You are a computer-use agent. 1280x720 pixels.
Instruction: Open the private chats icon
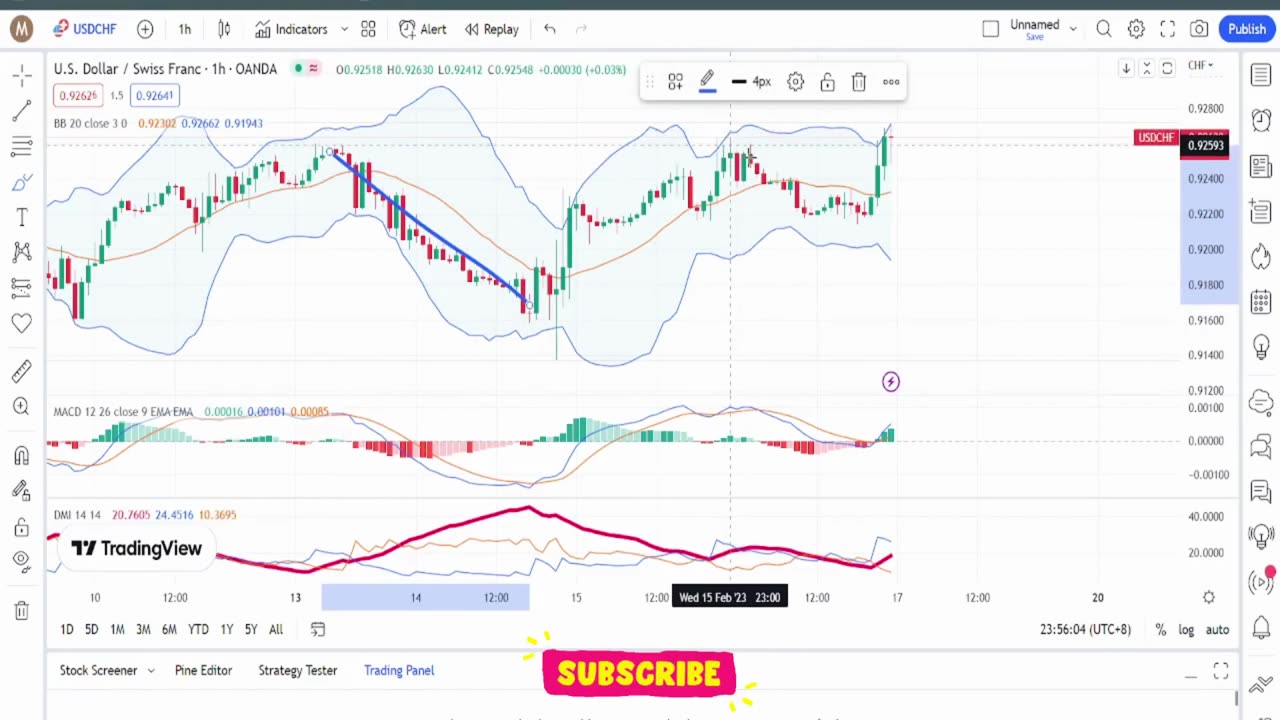pos(1261,447)
